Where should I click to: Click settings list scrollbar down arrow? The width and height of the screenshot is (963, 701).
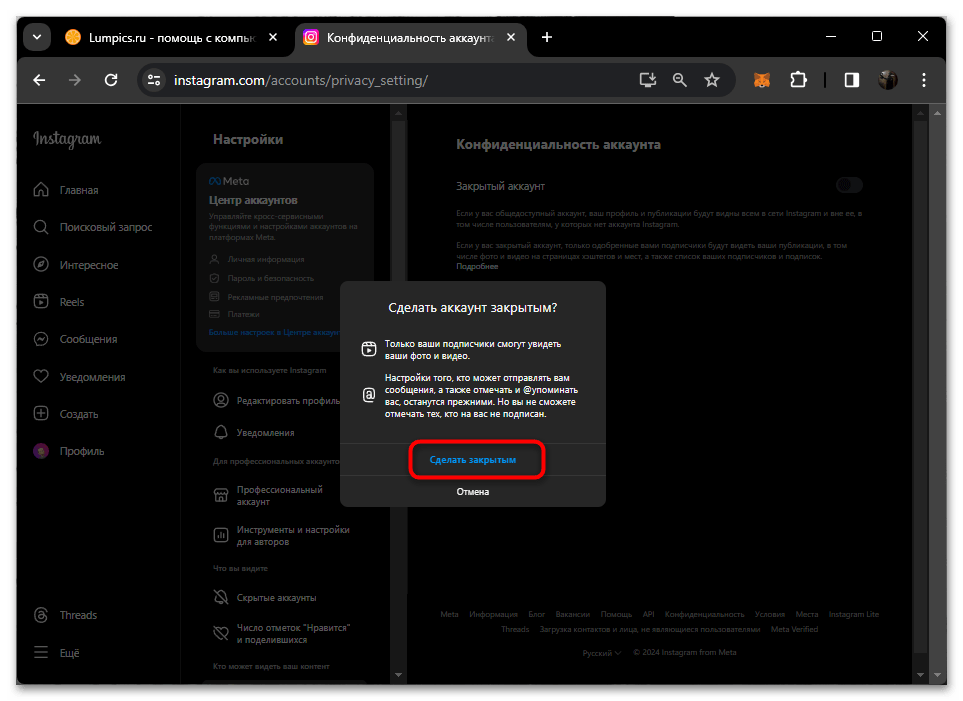[x=398, y=675]
